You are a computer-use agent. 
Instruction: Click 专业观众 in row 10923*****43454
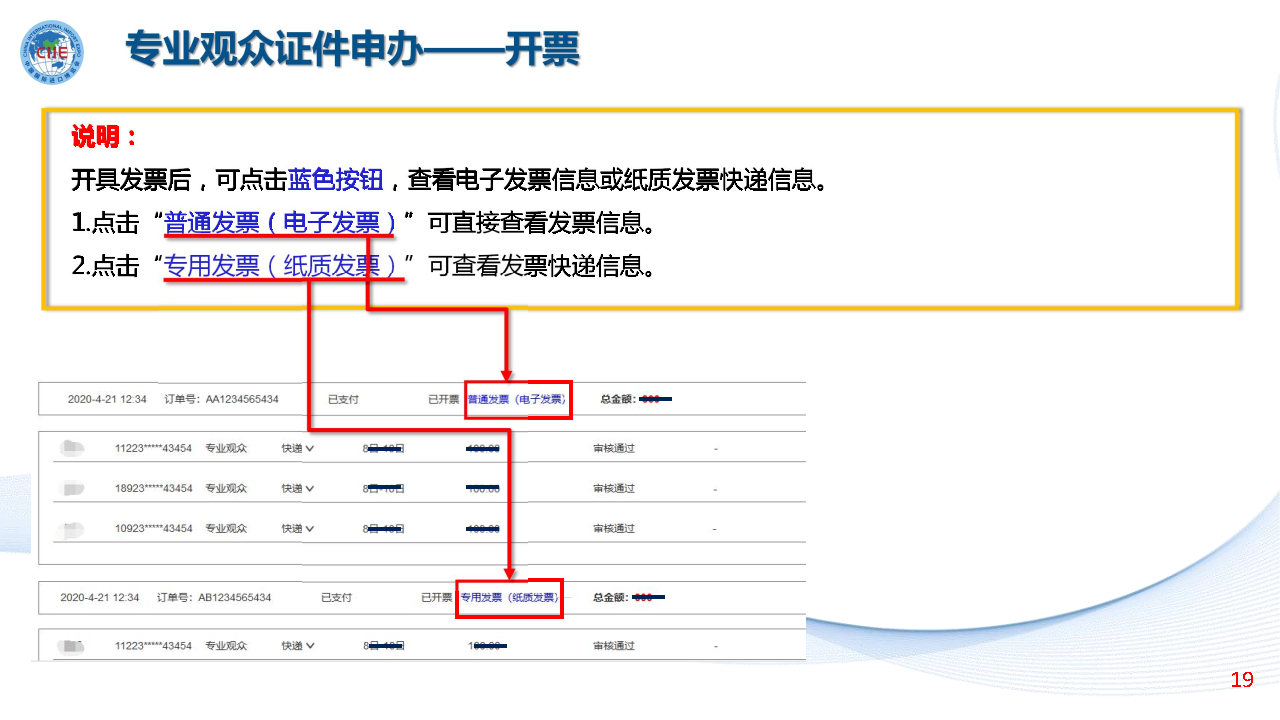point(226,528)
